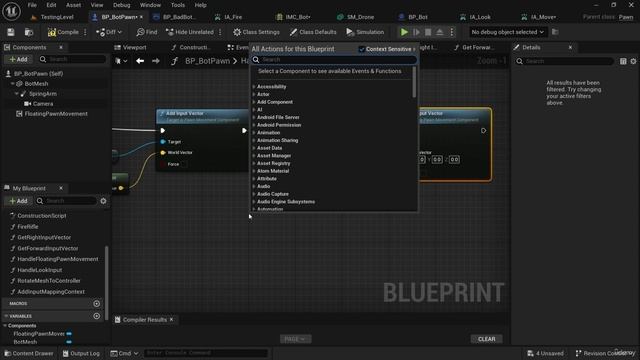Close the BP_BotPawn tab
Screen dimensions: 640x360
pyautogui.click(x=141, y=17)
